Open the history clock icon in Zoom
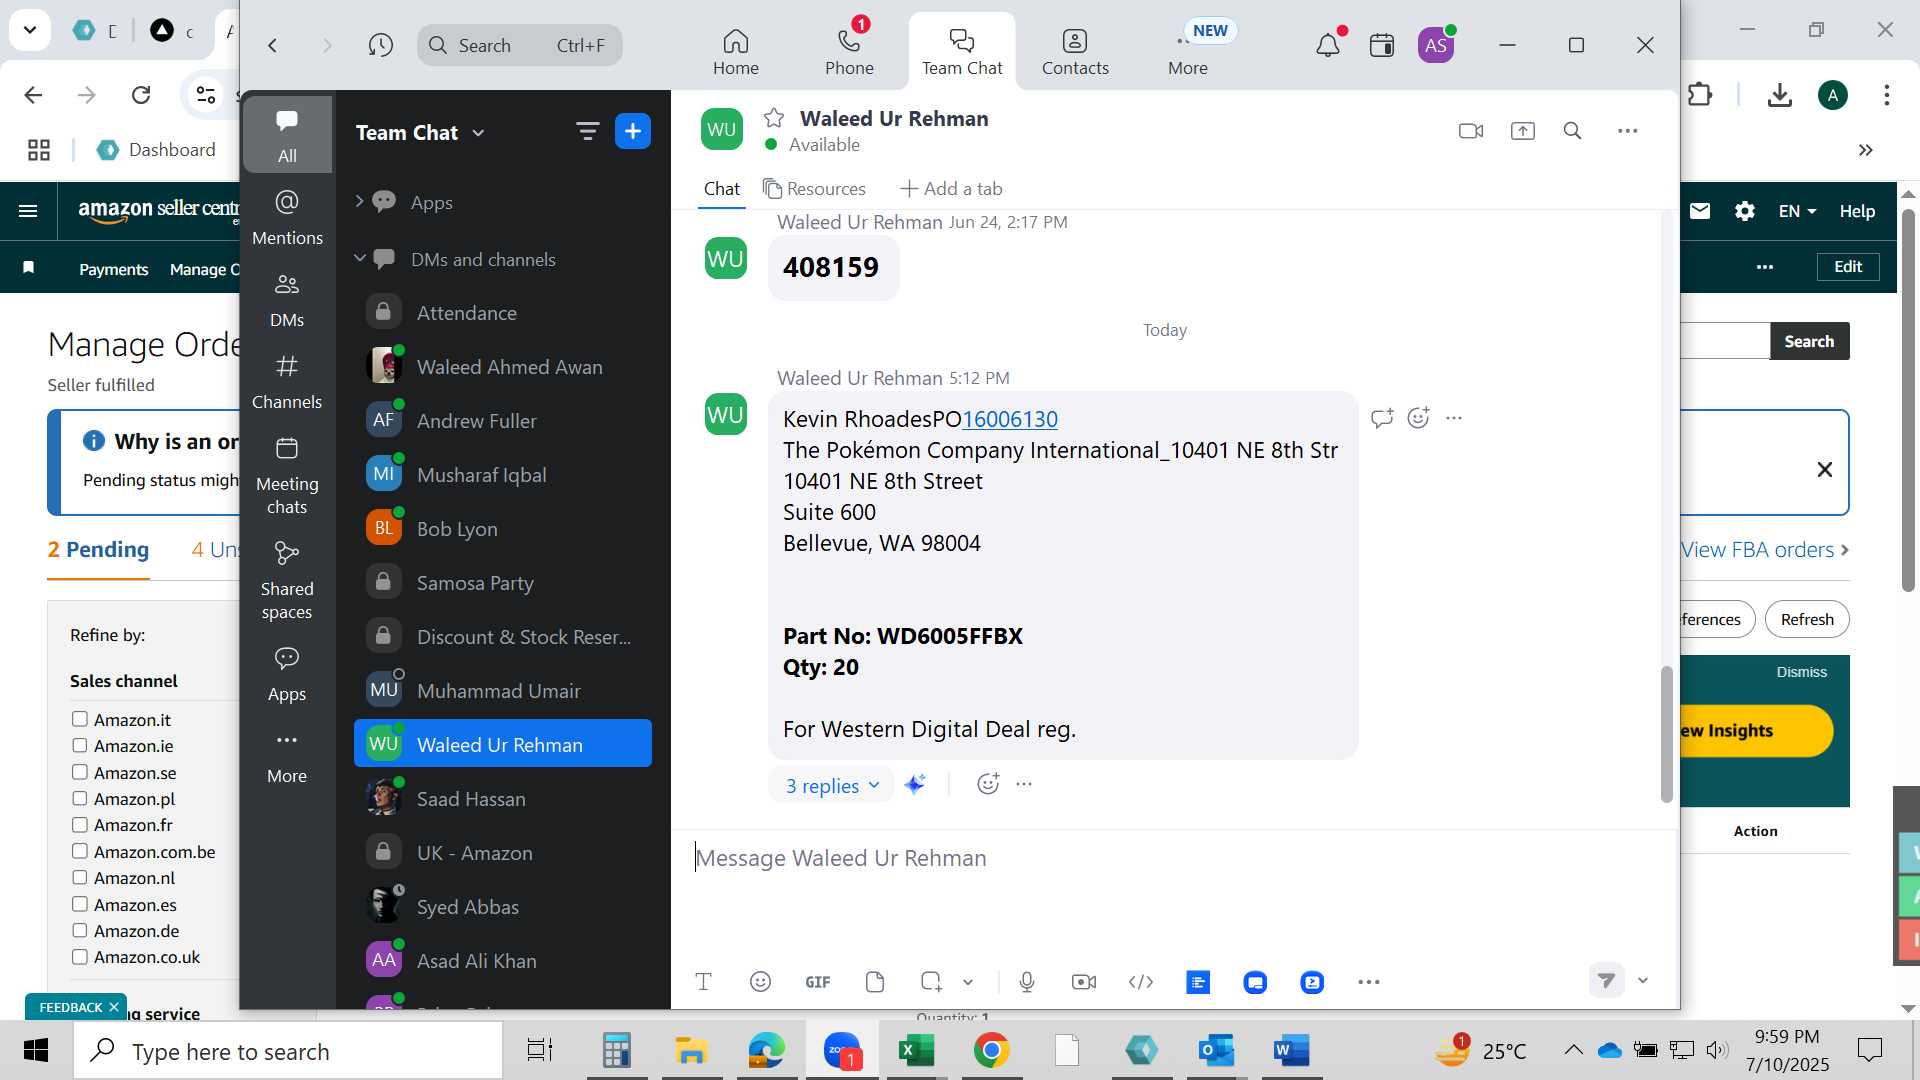Image resolution: width=1920 pixels, height=1080 pixels. click(380, 45)
